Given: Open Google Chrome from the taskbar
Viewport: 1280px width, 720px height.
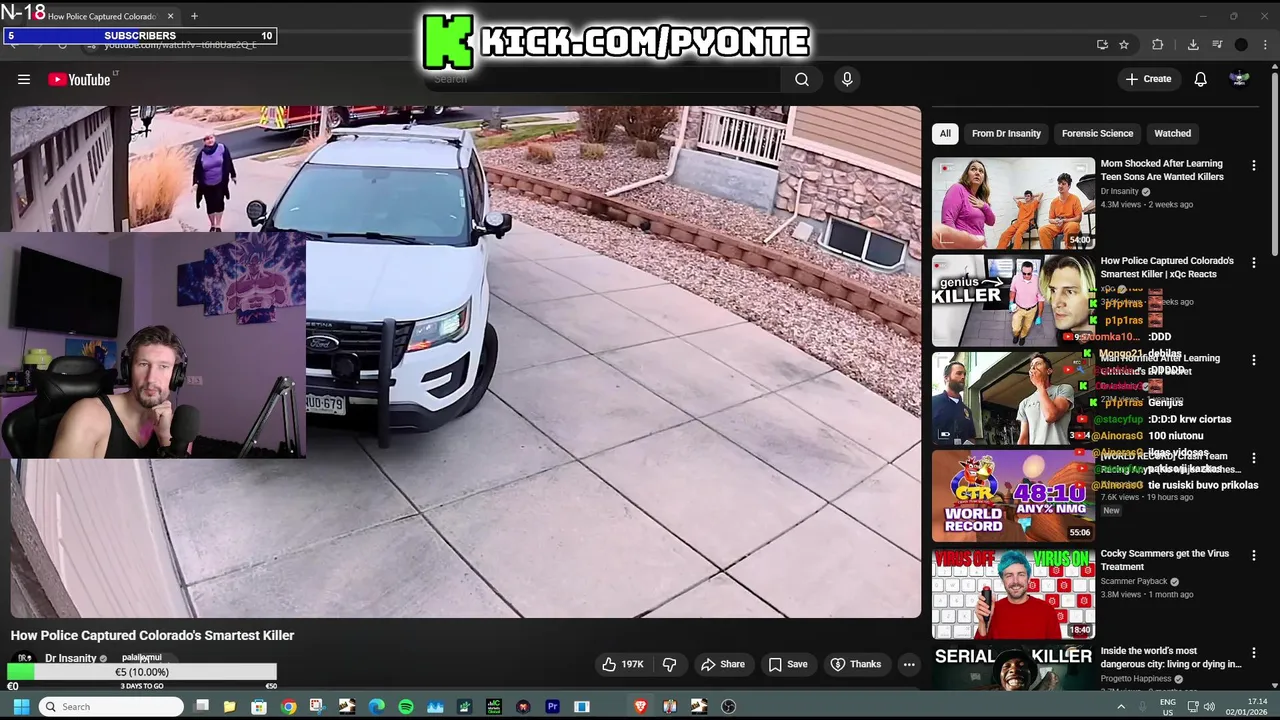Looking at the screenshot, I should click(x=288, y=706).
